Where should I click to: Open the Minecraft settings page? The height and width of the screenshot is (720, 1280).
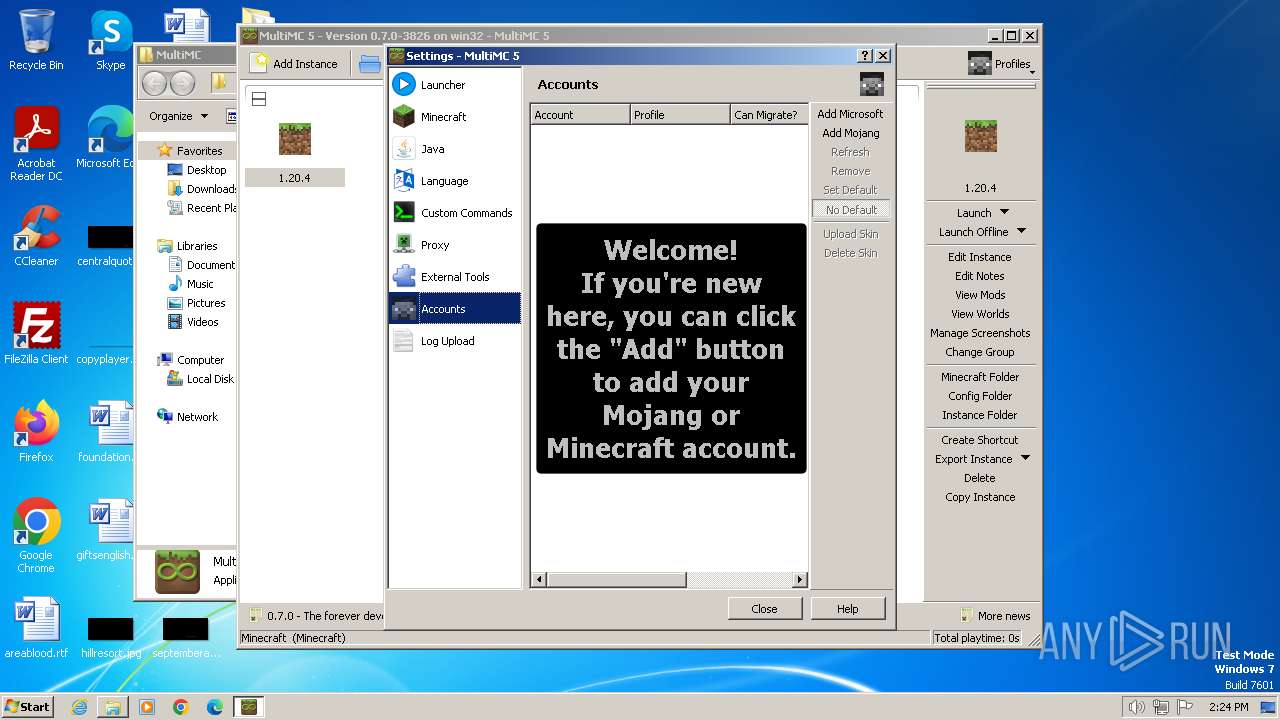coord(455,117)
